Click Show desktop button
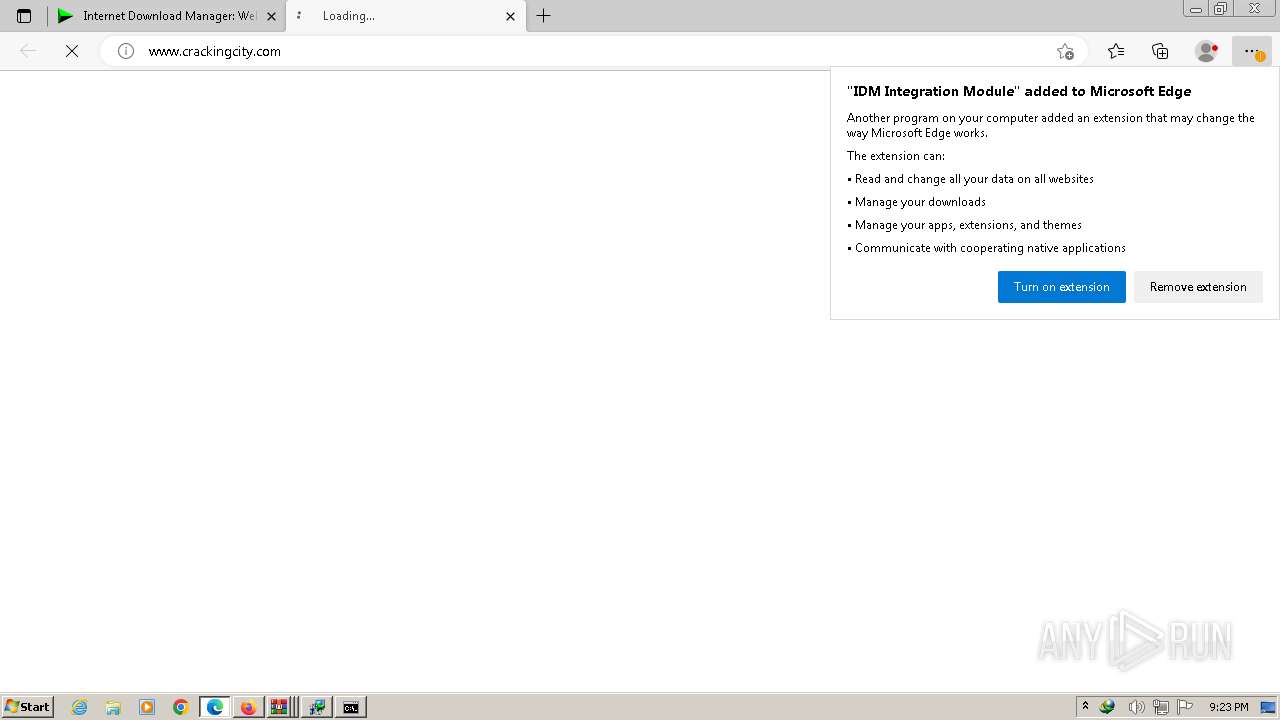 pyautogui.click(x=1268, y=707)
